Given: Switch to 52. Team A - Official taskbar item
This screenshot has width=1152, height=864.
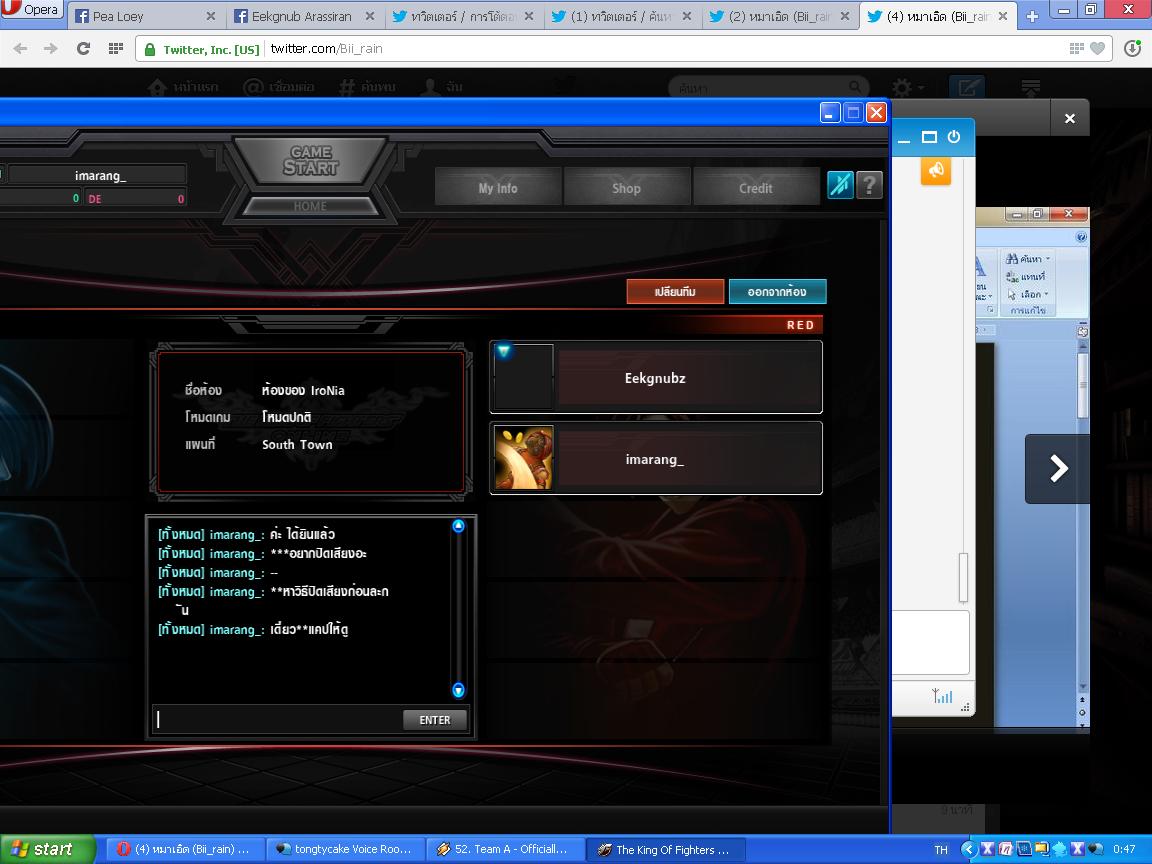Looking at the screenshot, I should click(x=505, y=849).
